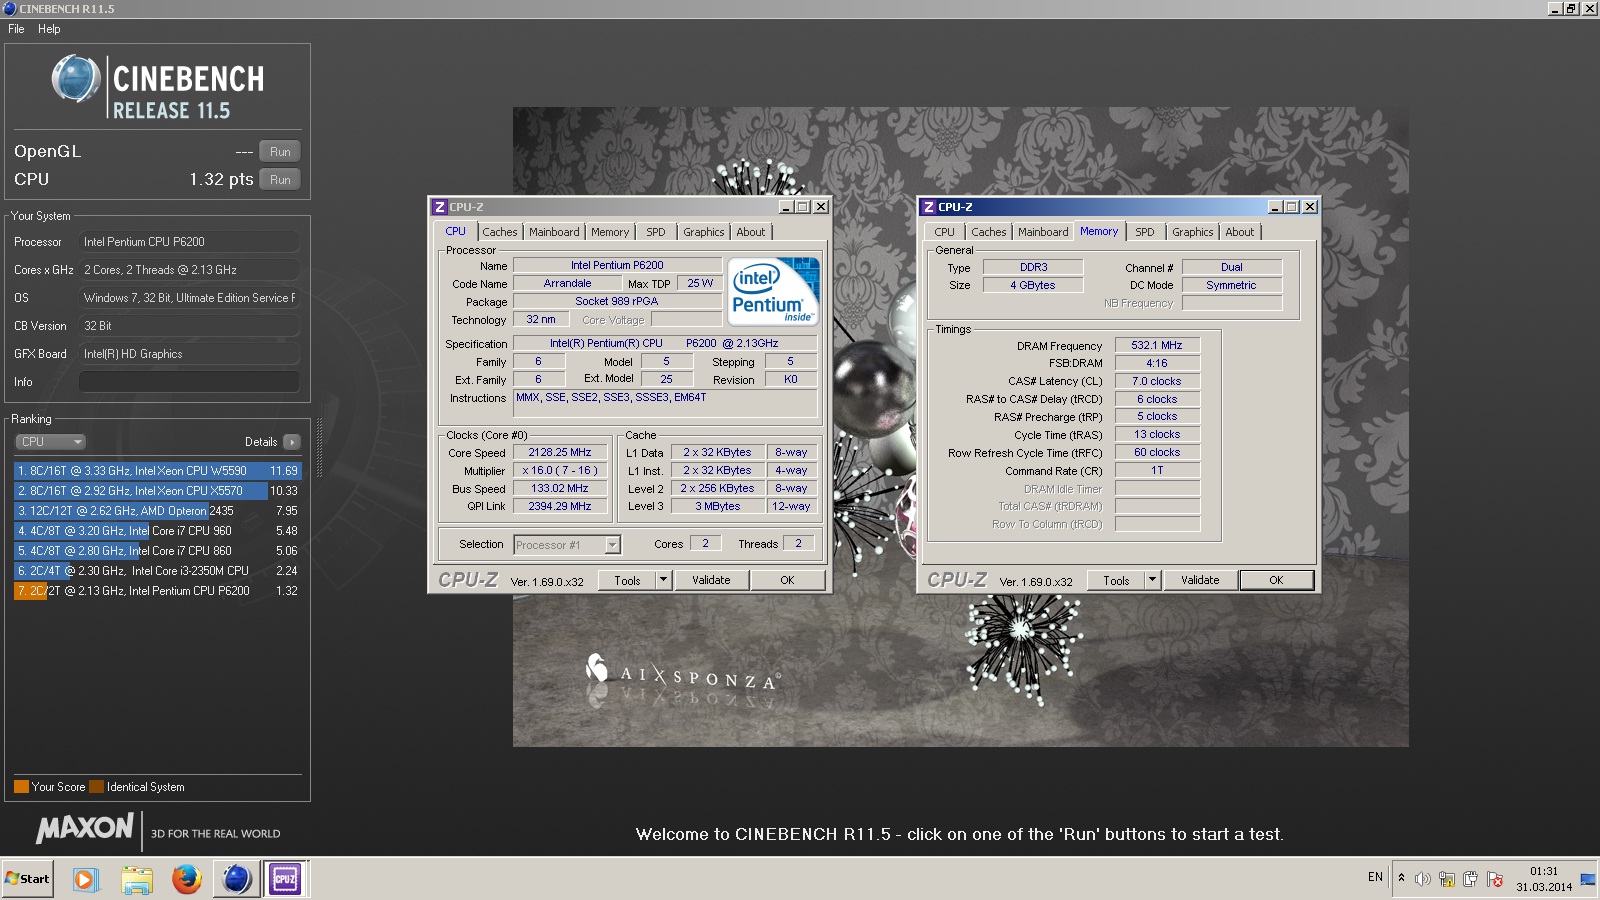This screenshot has height=900, width=1600.
Task: Open Mainboard tab in left CPU-Z window
Action: pyautogui.click(x=554, y=232)
